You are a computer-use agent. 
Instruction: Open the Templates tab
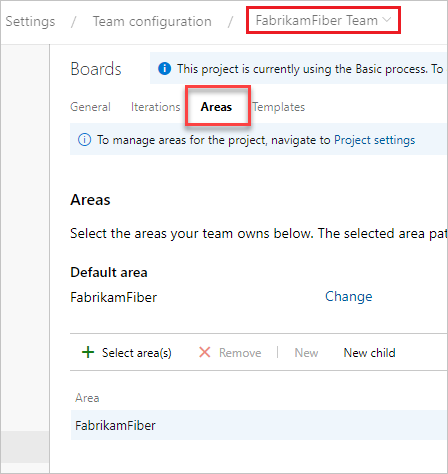[279, 107]
